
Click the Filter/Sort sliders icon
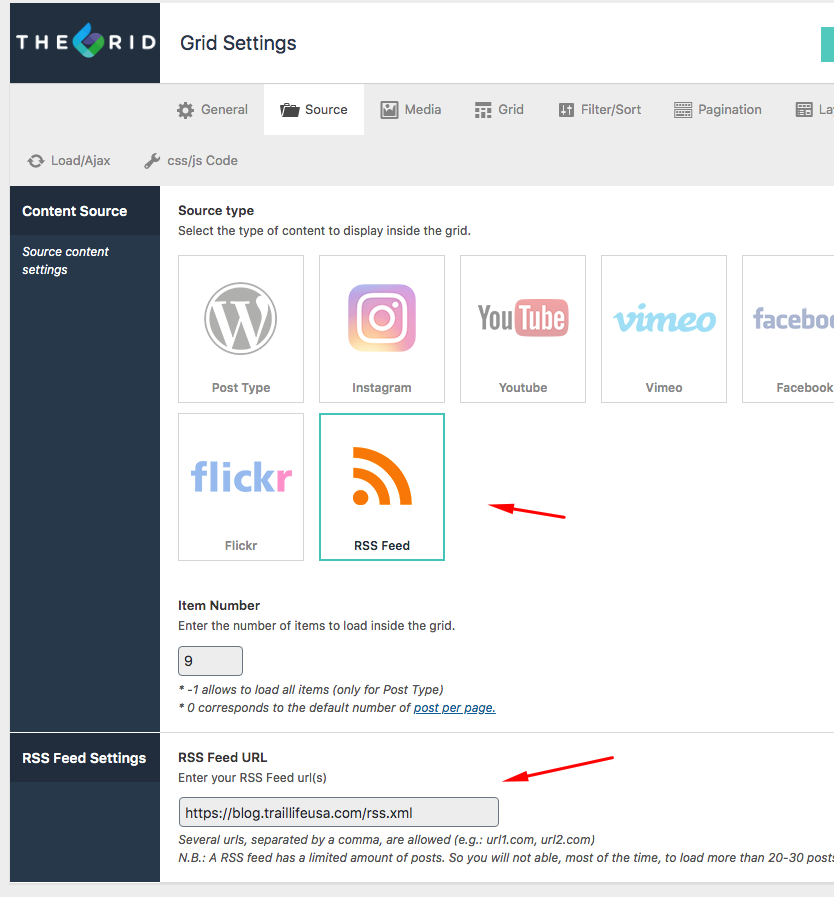coord(566,110)
